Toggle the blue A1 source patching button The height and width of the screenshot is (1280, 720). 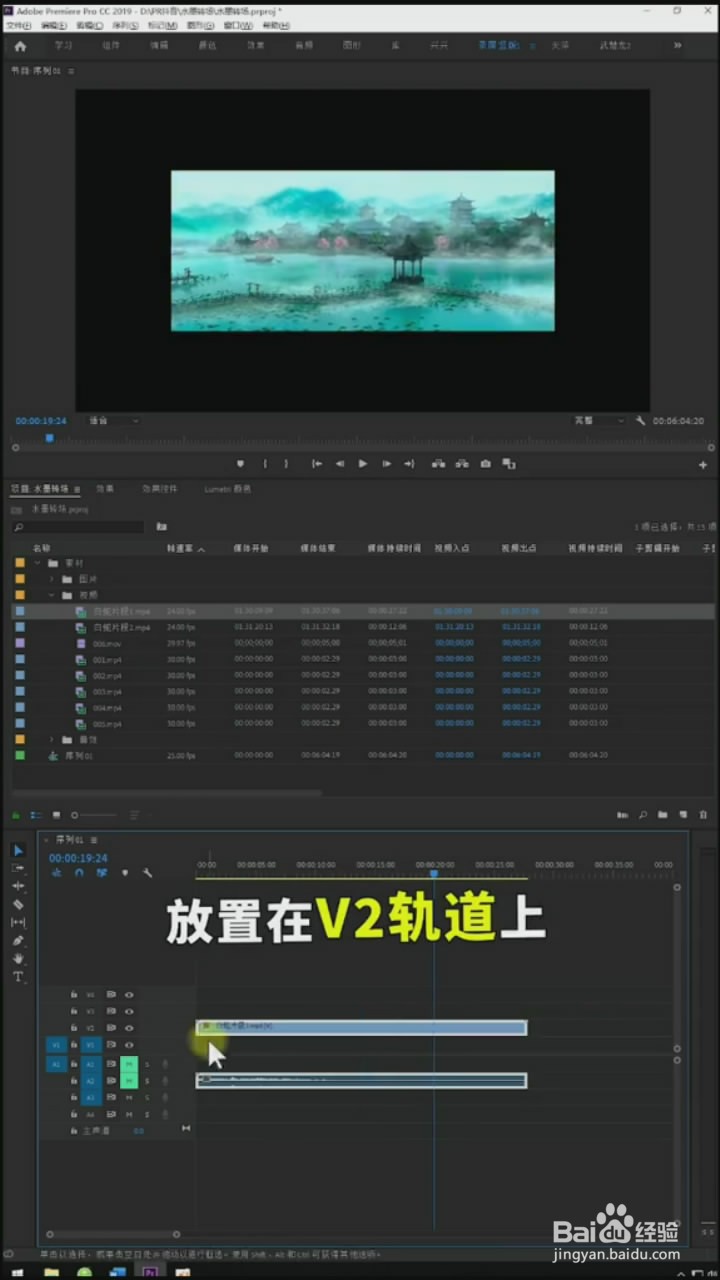56,1064
